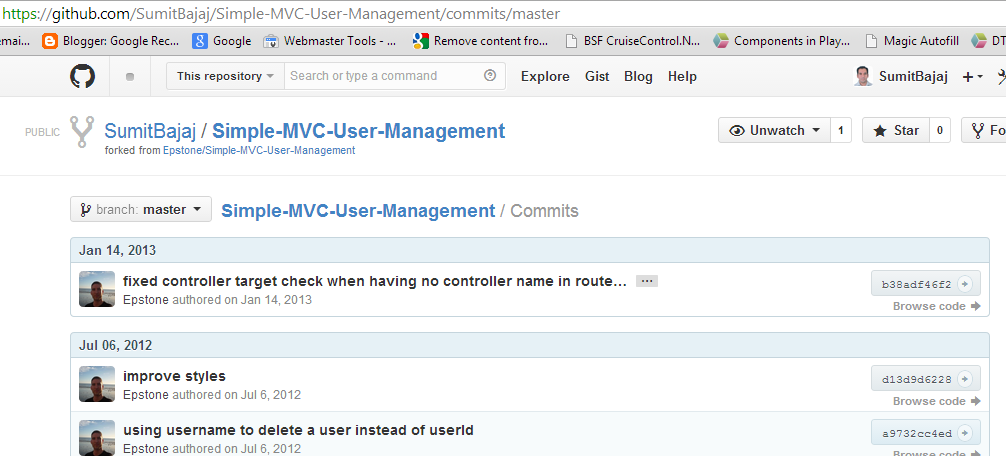Open the plus create-new menu
Viewport: 1006px width, 459px height.
coord(973,77)
